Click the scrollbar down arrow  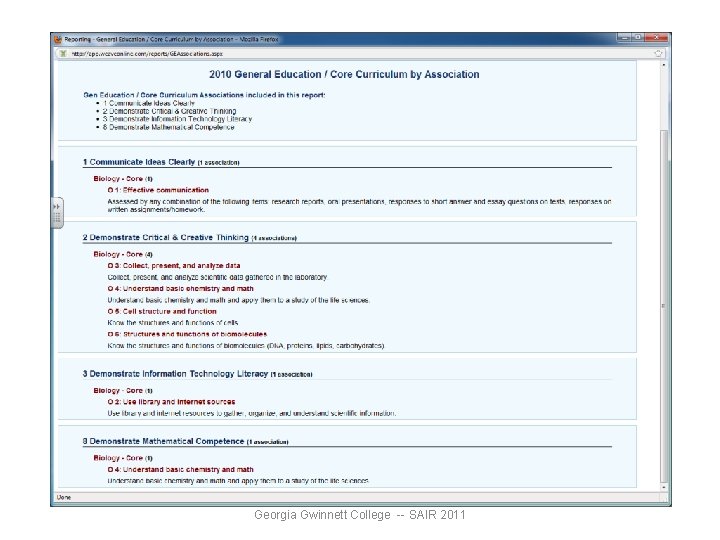[664, 488]
